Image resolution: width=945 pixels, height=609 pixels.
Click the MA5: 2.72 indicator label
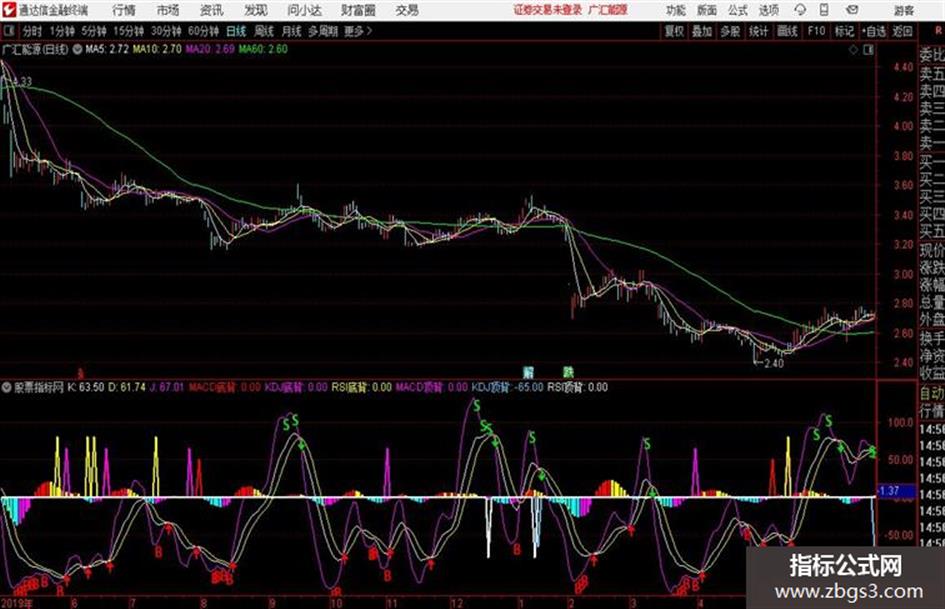point(107,49)
